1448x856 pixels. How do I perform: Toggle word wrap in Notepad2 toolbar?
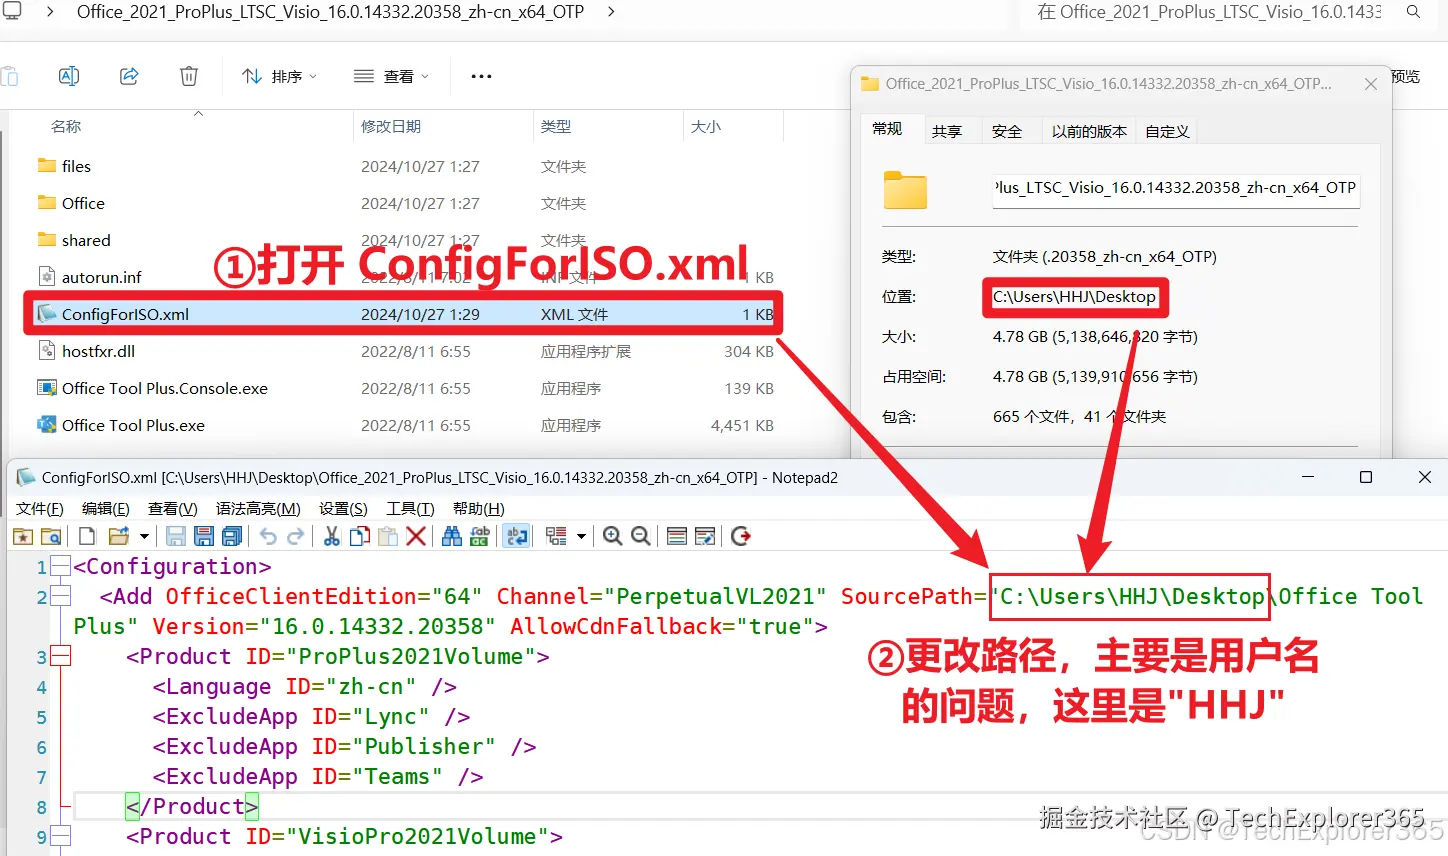click(517, 537)
